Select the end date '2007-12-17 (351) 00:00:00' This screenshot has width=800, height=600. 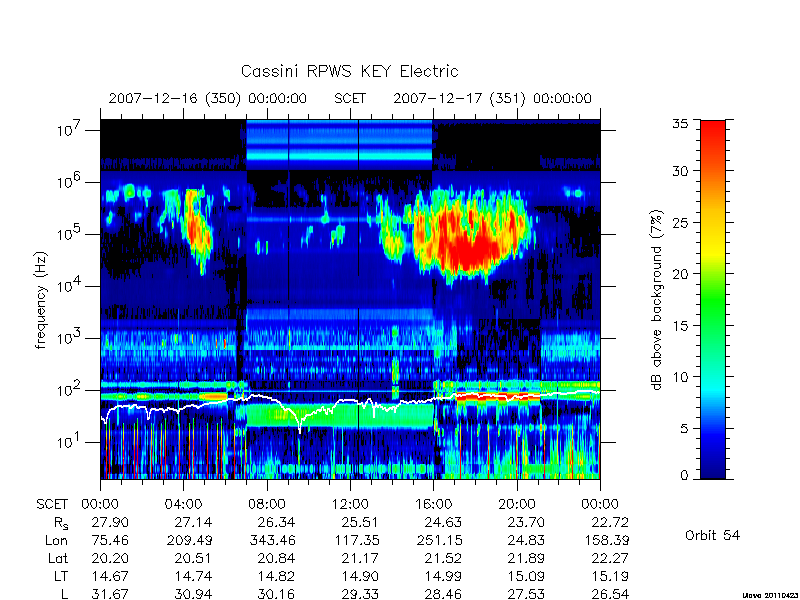[492, 98]
